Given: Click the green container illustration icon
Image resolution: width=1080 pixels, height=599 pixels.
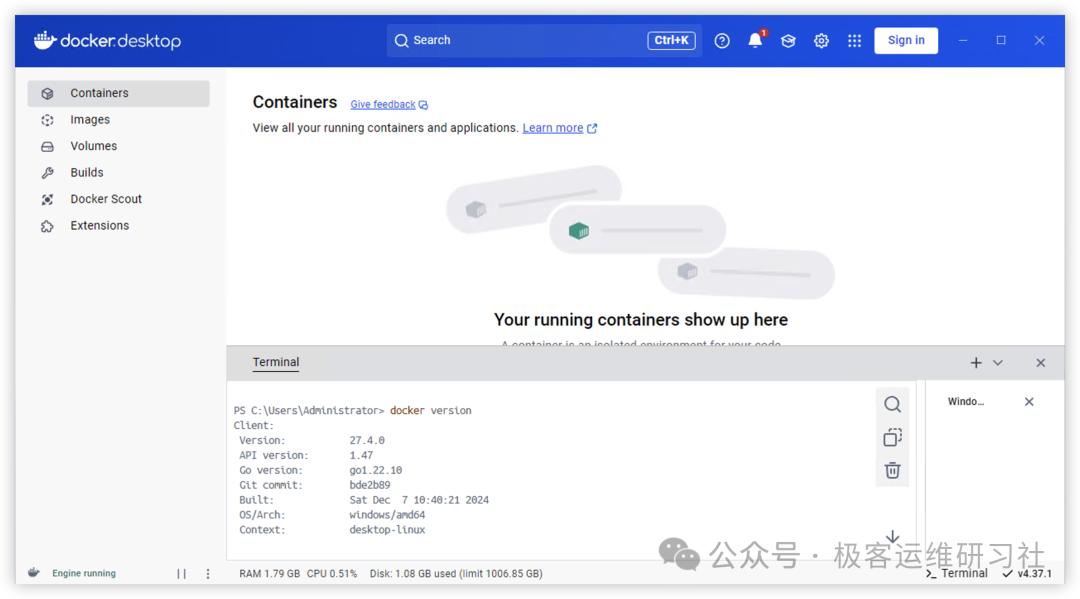Looking at the screenshot, I should 579,230.
